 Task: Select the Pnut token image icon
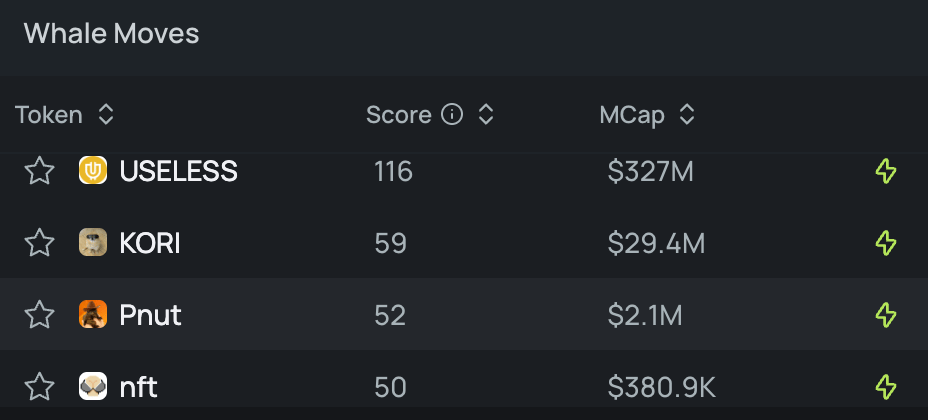tap(93, 314)
